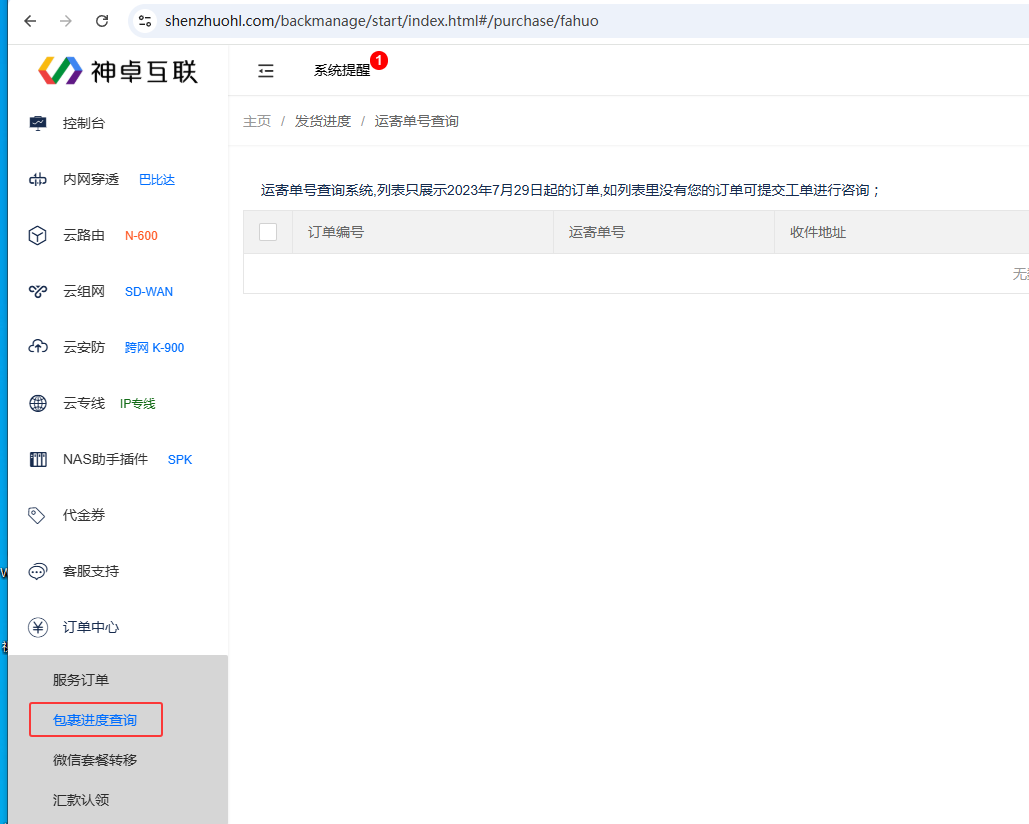Click the 云专线 globe icon
The image size is (1029, 824).
click(x=38, y=404)
